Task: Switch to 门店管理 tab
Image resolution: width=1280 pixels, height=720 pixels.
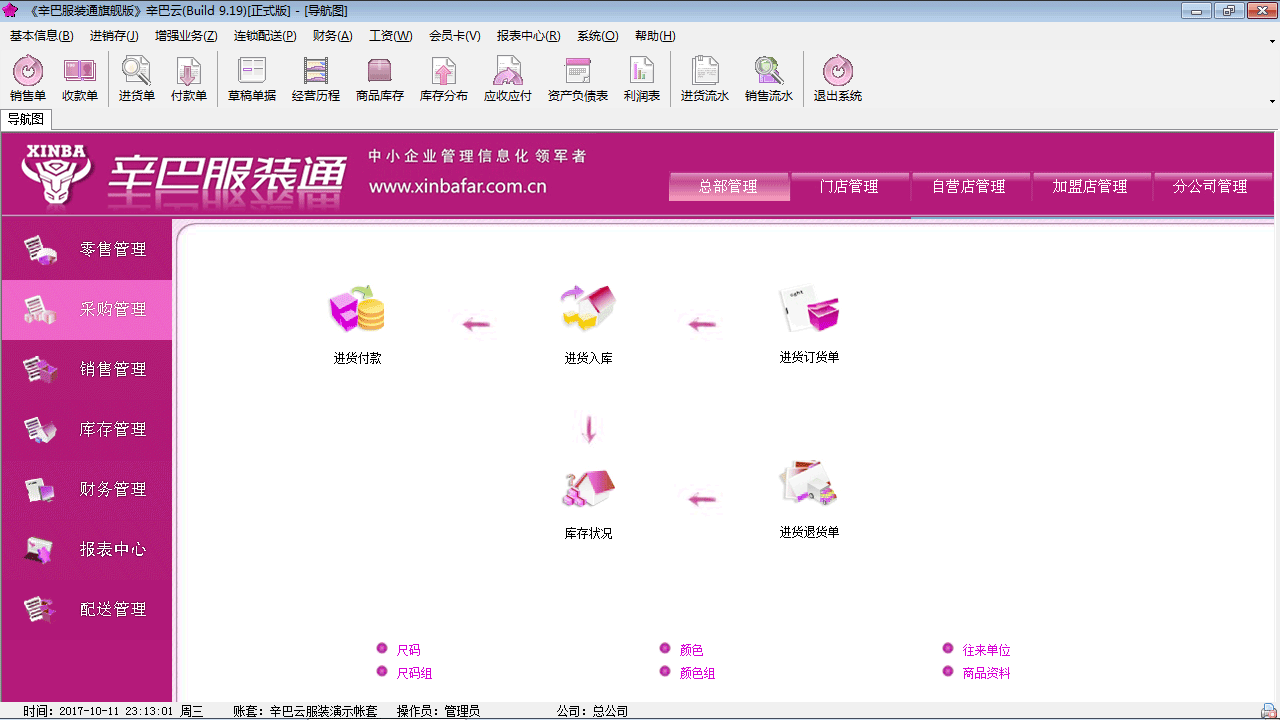Action: 849,186
